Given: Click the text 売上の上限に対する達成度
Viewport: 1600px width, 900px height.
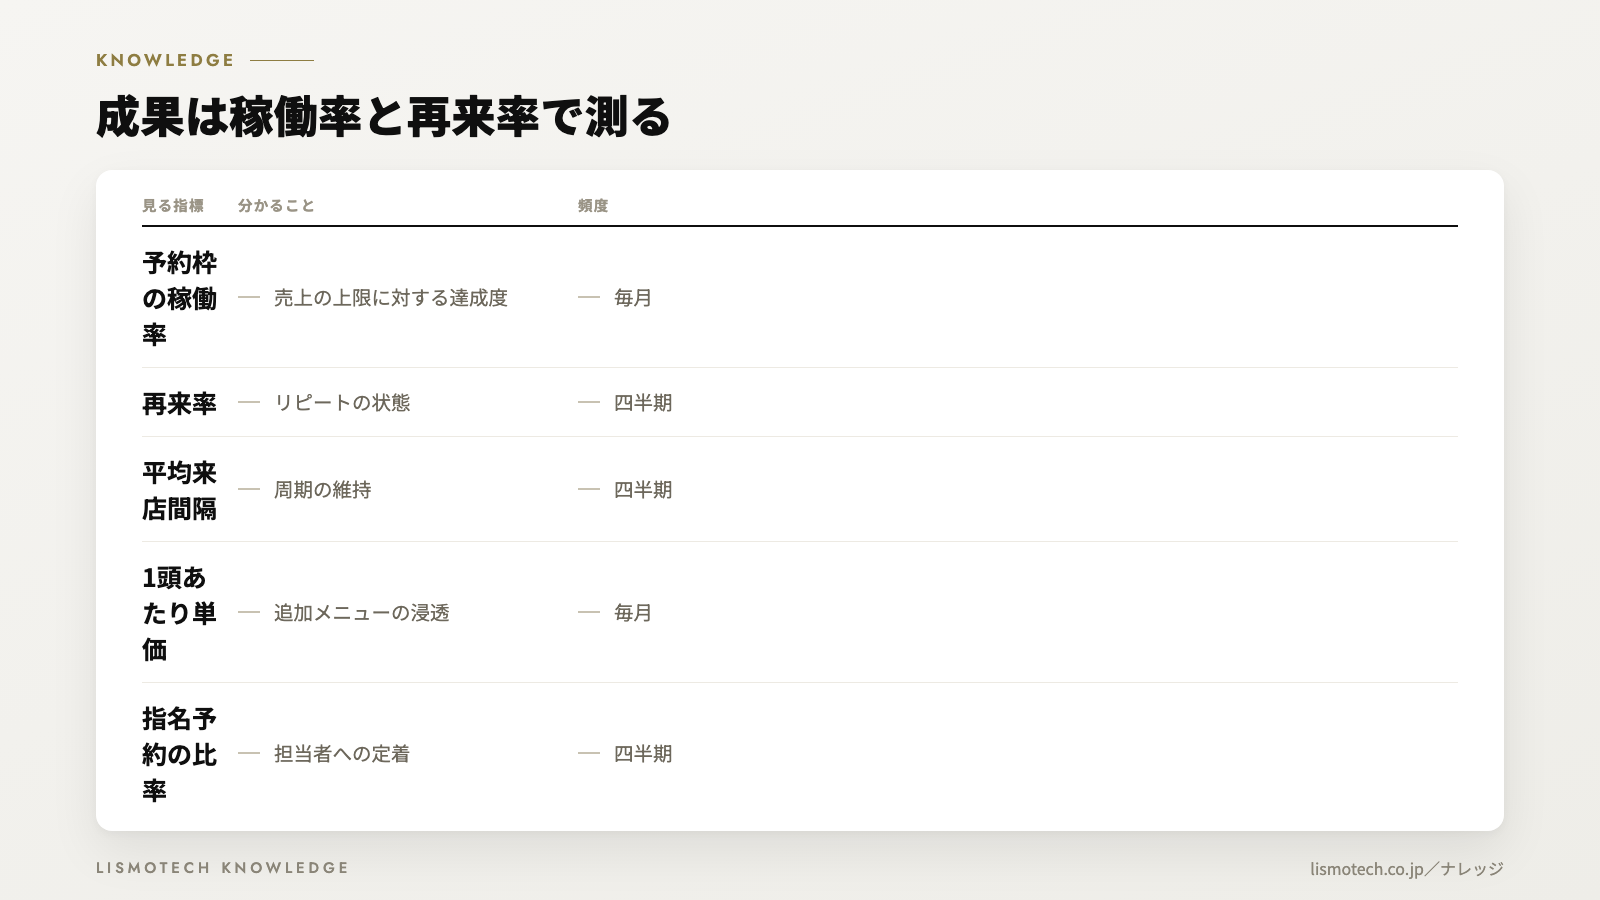Looking at the screenshot, I should tap(391, 298).
